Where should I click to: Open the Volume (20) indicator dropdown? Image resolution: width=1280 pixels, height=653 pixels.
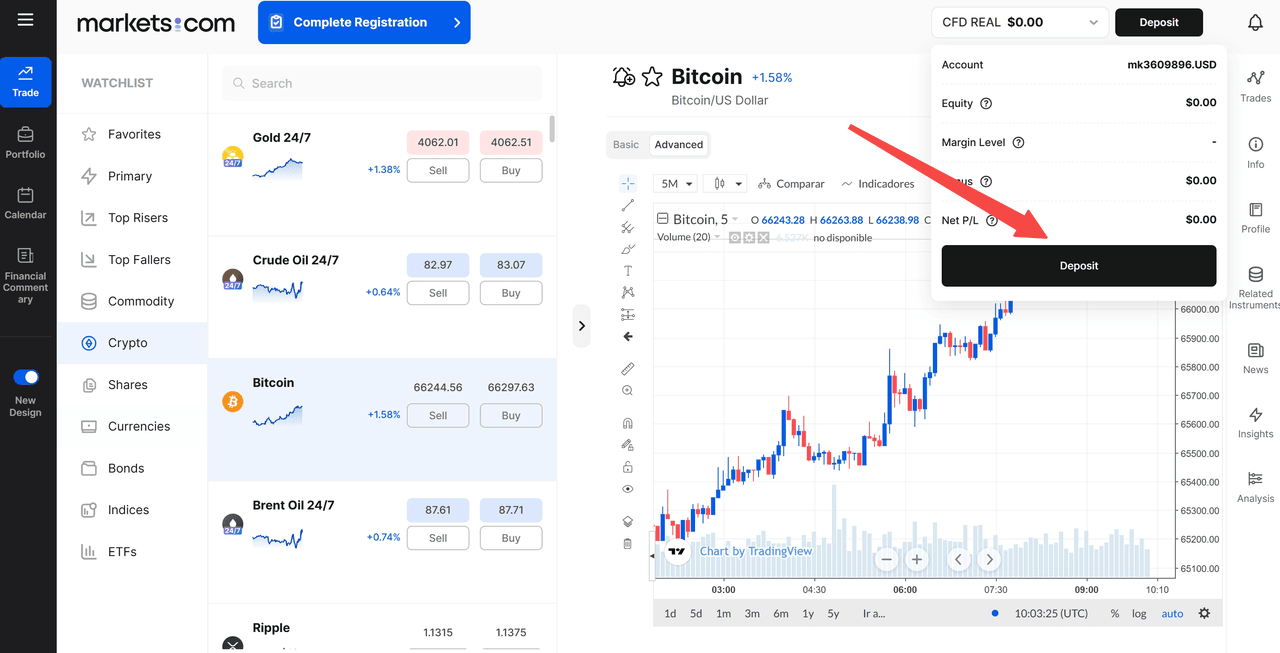click(719, 237)
